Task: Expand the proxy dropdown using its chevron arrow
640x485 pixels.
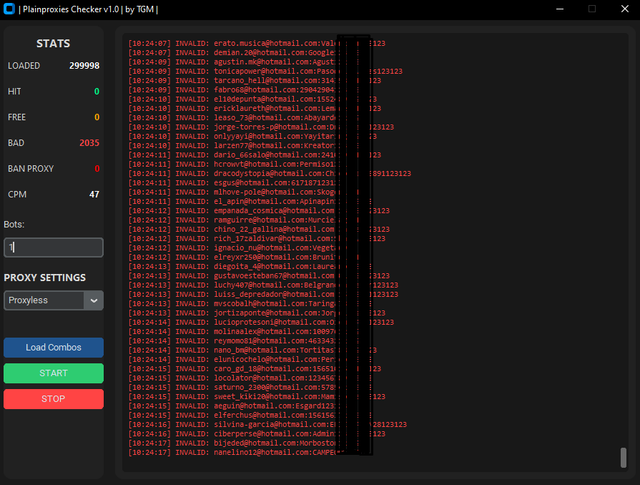Action: 94,300
